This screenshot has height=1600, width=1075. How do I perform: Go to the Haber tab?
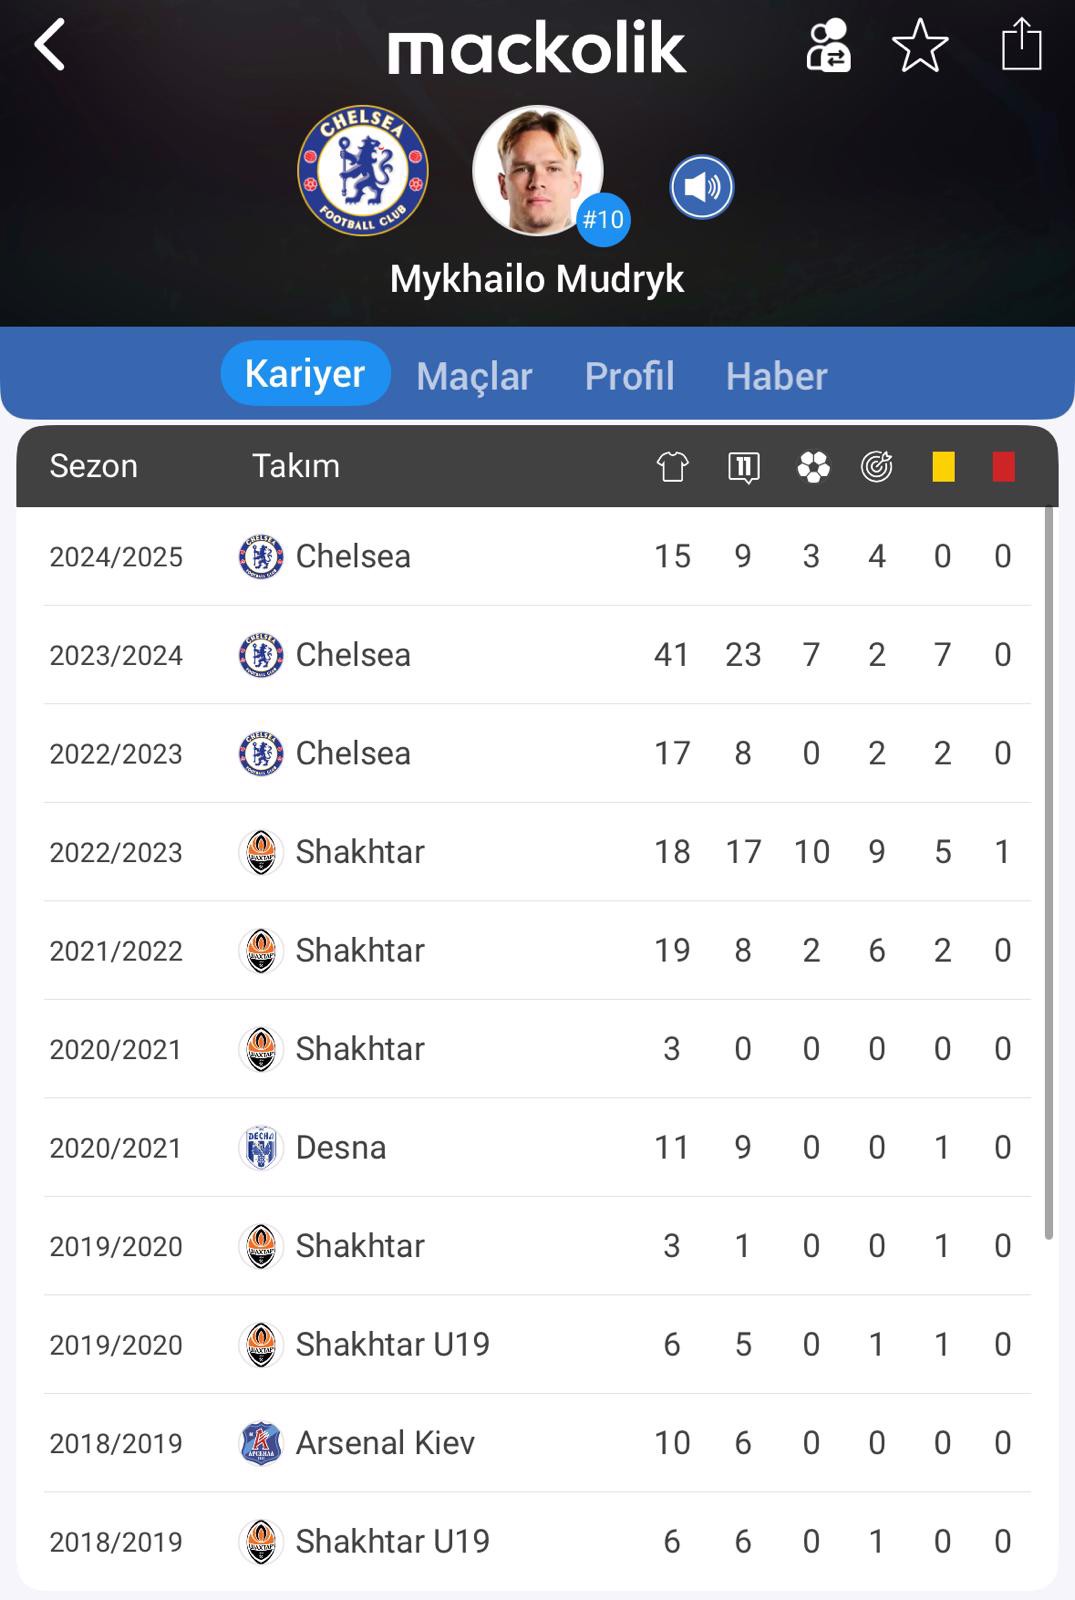[776, 377]
